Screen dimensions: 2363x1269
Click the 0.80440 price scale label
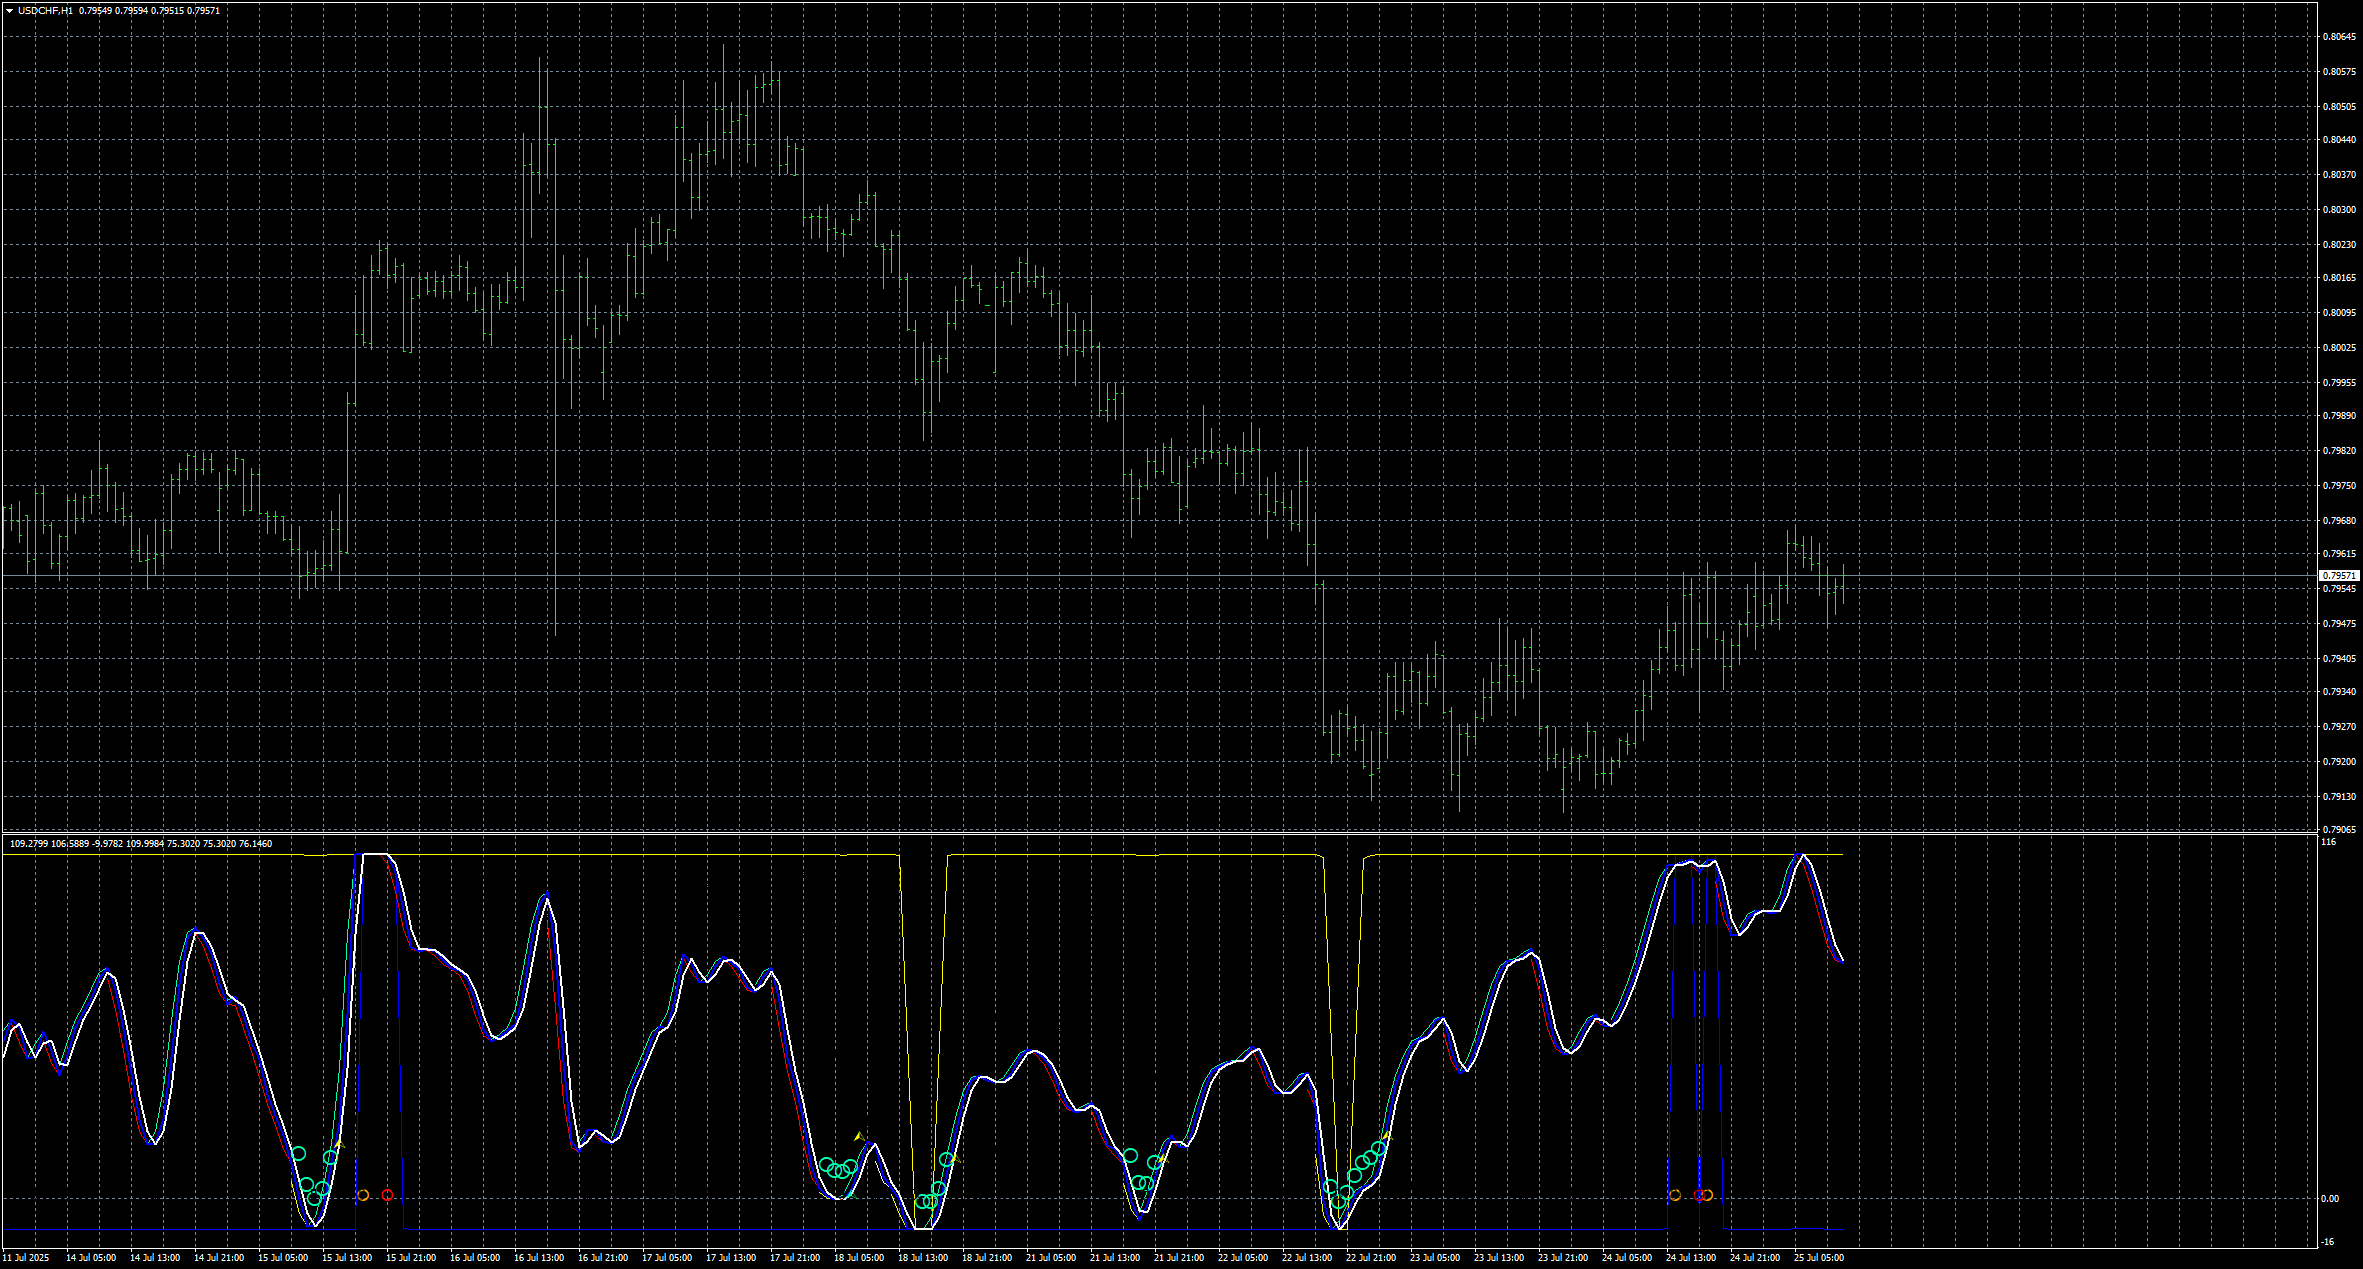(2339, 140)
